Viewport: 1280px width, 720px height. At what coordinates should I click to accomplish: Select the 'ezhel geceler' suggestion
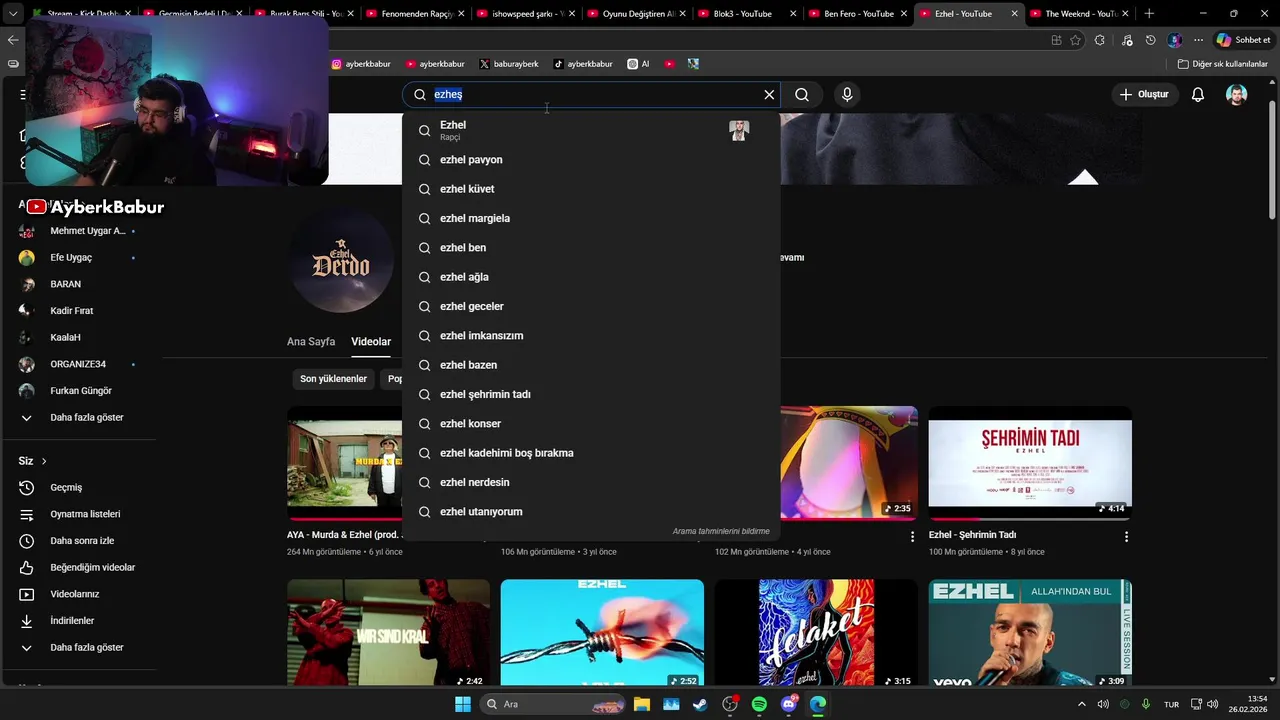point(590,306)
